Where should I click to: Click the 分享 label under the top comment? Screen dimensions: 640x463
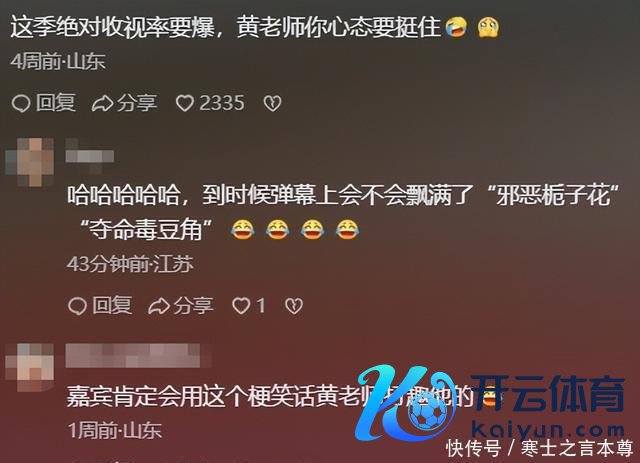[137, 102]
